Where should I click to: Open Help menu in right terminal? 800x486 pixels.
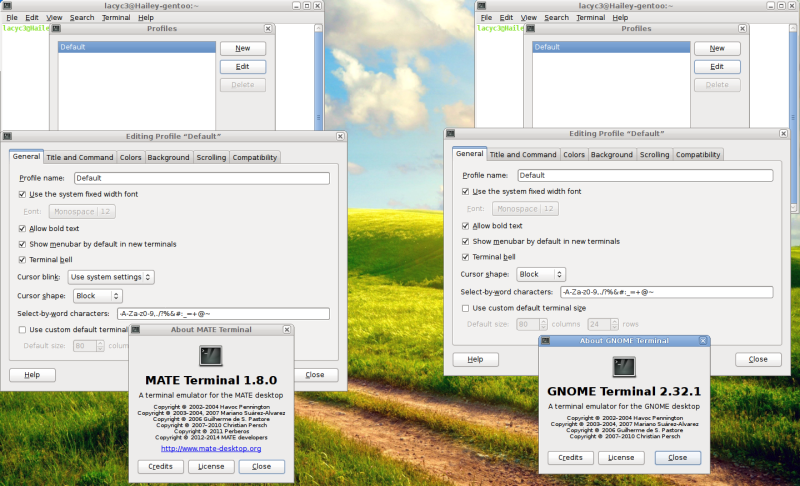point(620,17)
